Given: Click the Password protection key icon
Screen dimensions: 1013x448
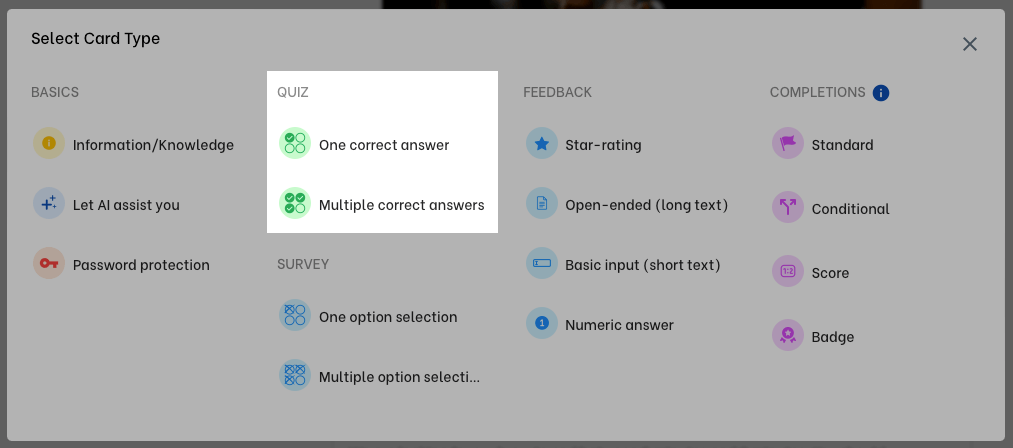Looking at the screenshot, I should pyautogui.click(x=49, y=264).
